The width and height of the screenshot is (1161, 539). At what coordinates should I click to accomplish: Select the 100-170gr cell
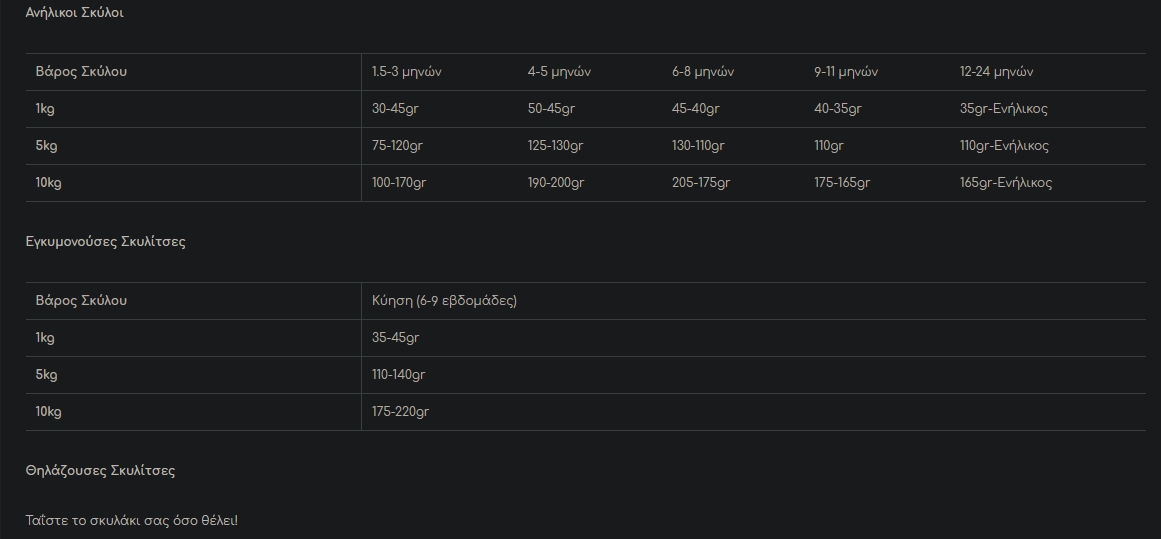pos(398,183)
